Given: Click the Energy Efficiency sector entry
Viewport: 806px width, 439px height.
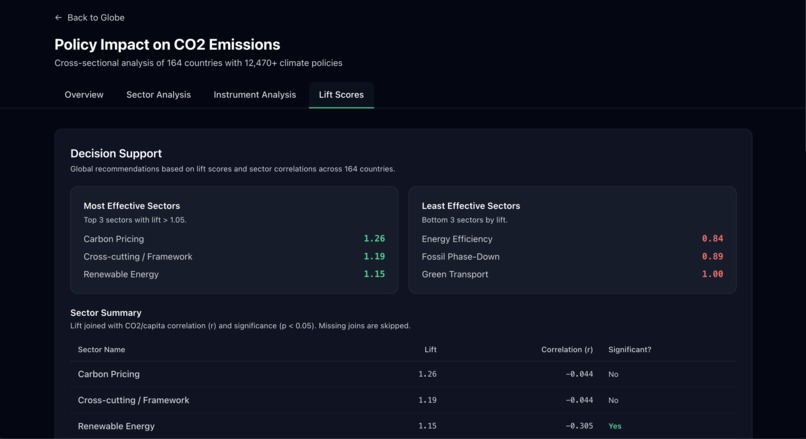Looking at the screenshot, I should coord(456,239).
